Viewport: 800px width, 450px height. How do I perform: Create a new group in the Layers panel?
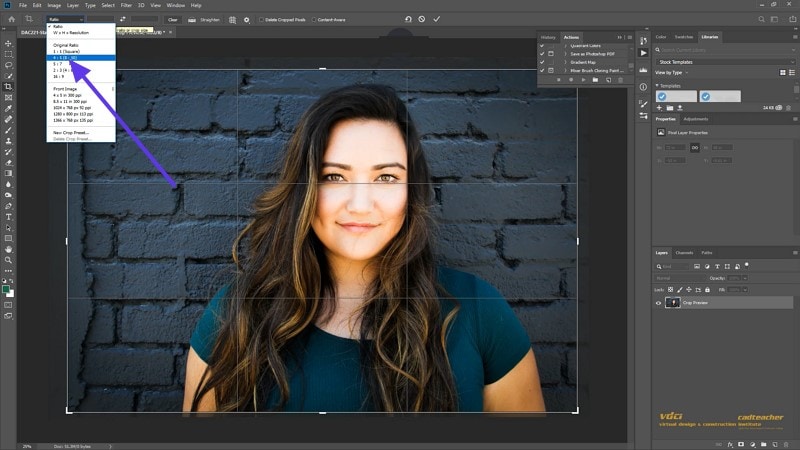pyautogui.click(x=764, y=444)
